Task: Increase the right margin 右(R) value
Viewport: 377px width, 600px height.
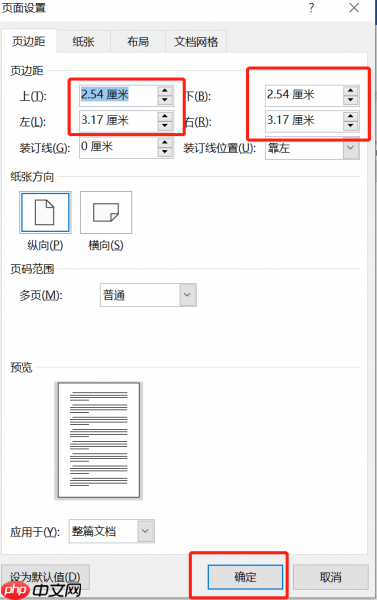Action: coord(351,116)
